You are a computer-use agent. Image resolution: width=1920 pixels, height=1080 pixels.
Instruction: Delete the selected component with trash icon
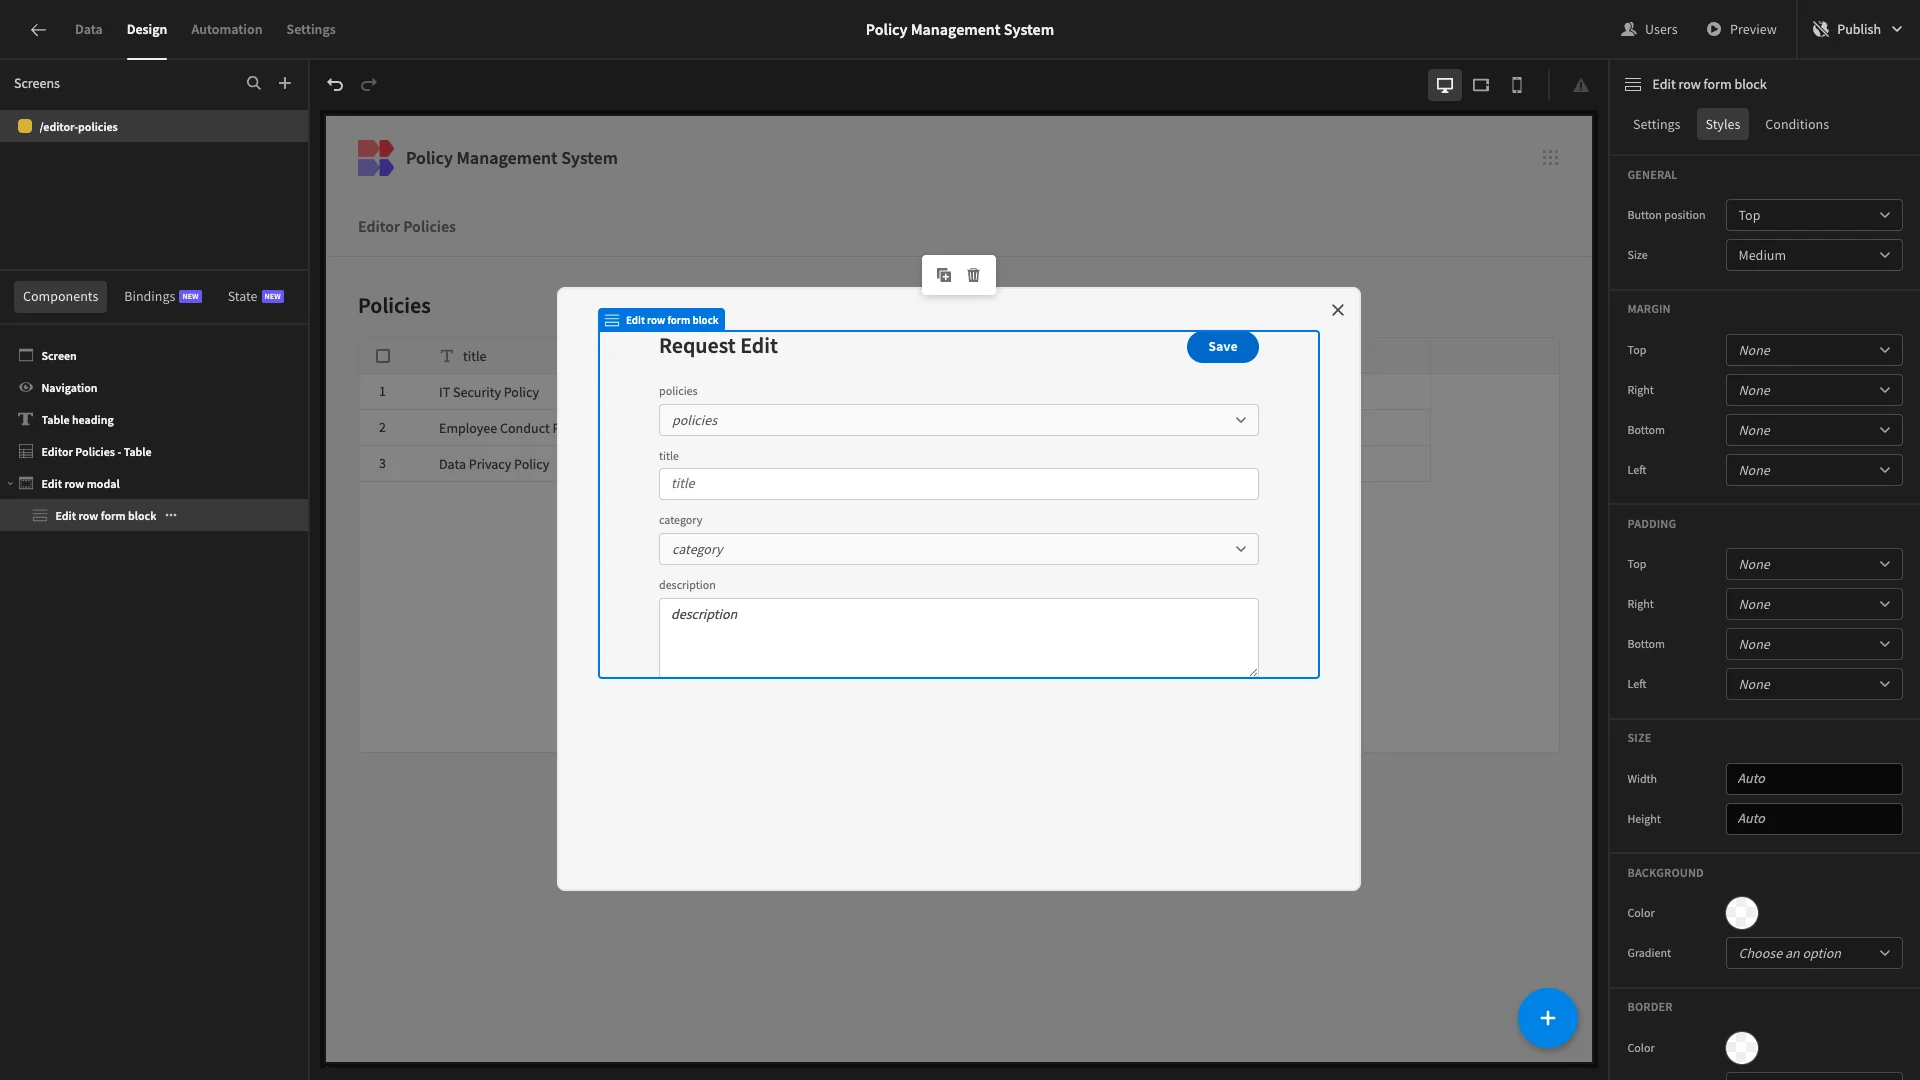(x=974, y=275)
